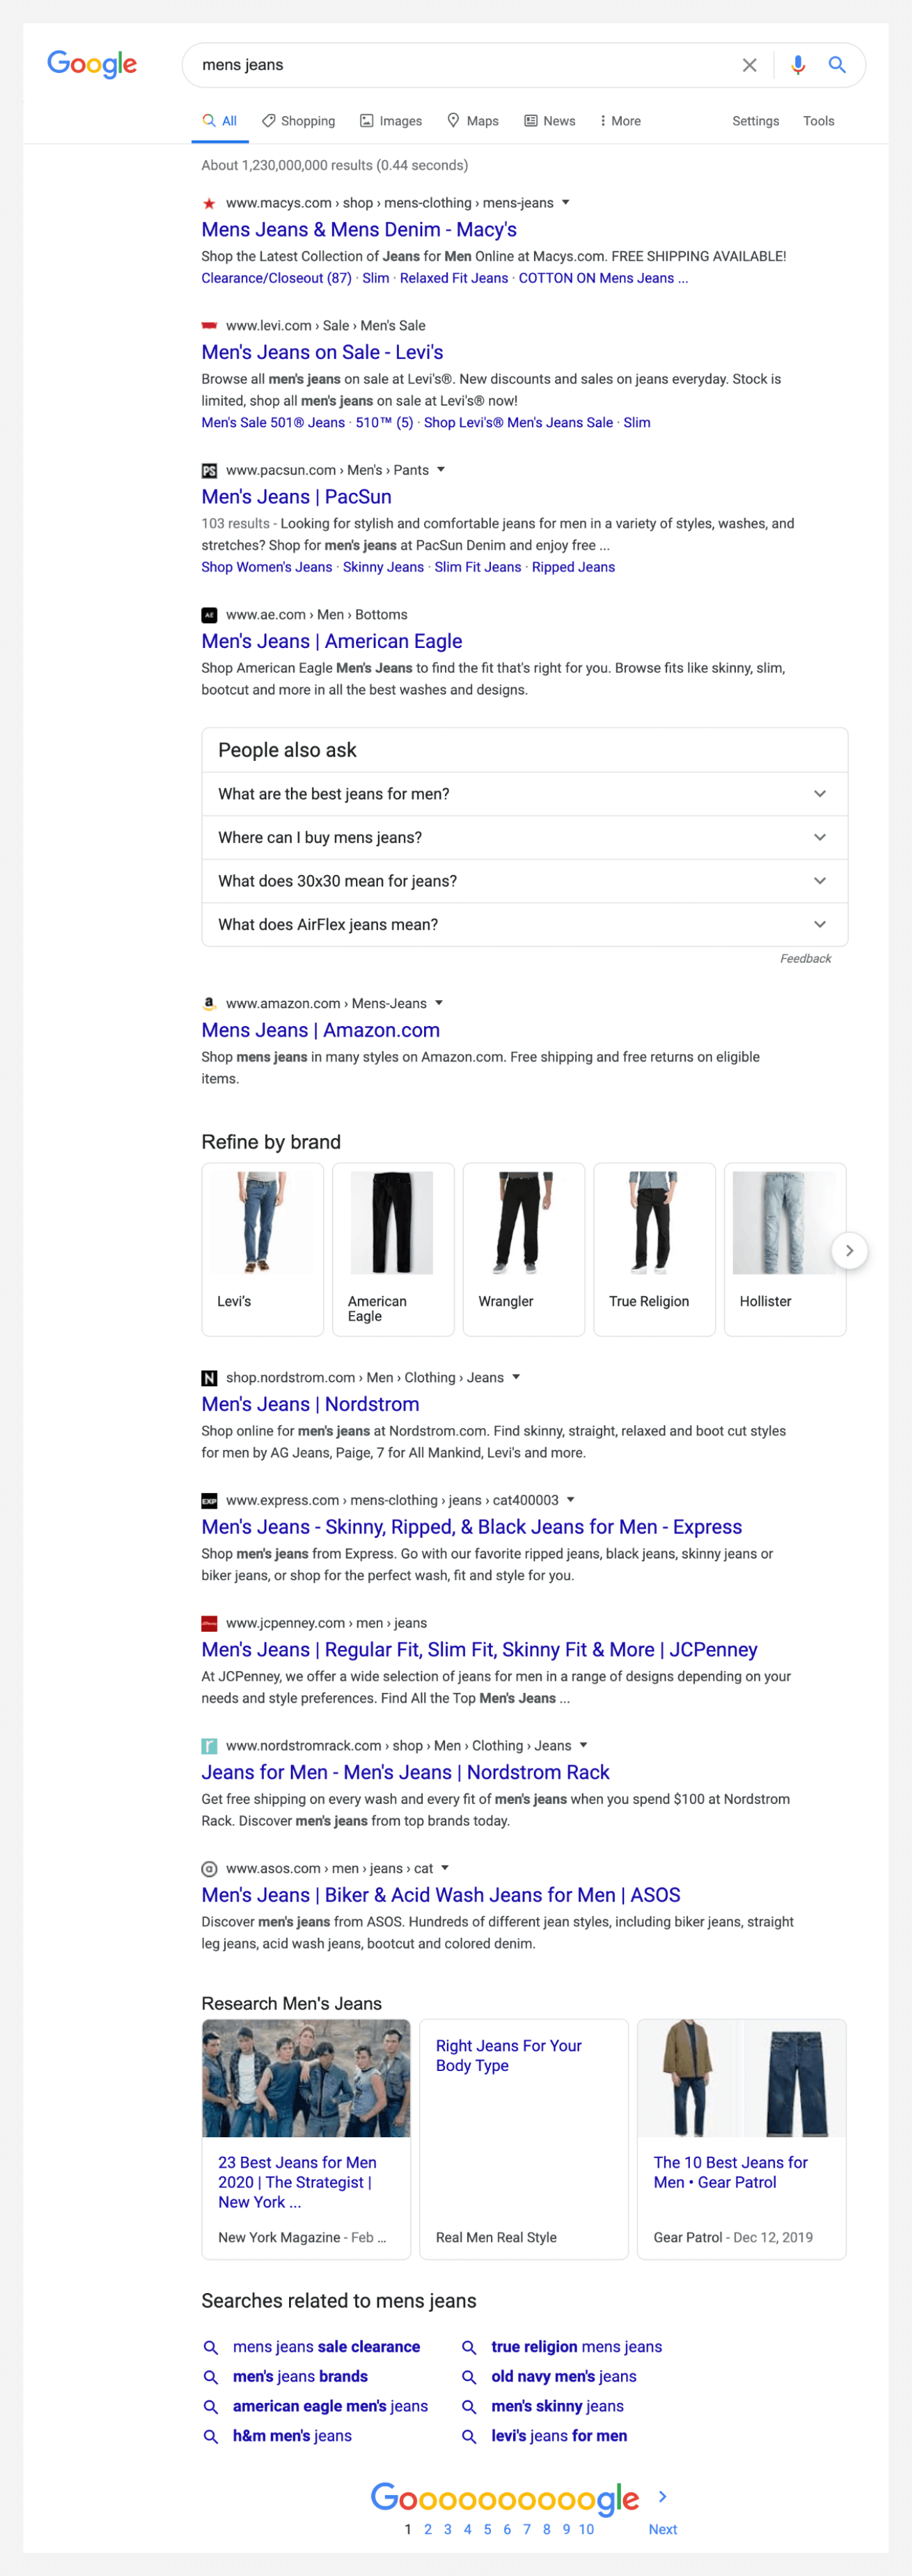The image size is (912, 2576).
Task: Open Clearance/Closeout (87) sublink
Action: [276, 278]
